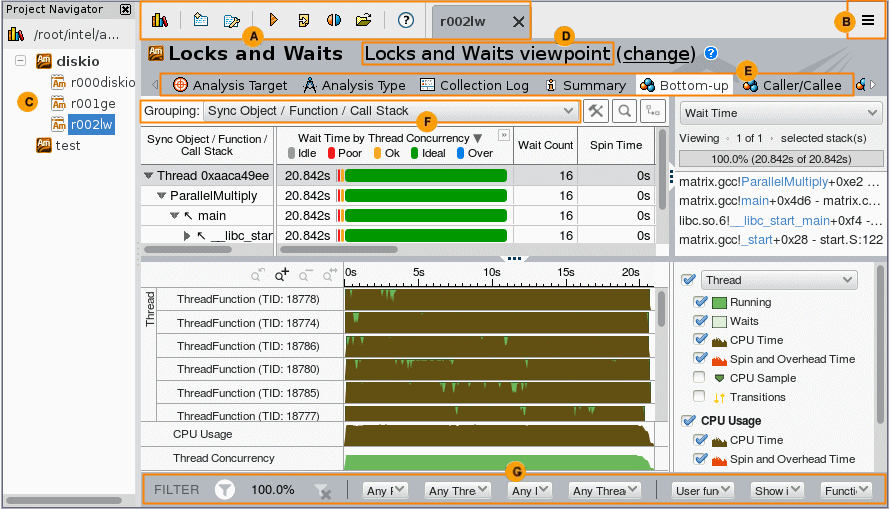Click the Import Result toolbar icon

[304, 20]
